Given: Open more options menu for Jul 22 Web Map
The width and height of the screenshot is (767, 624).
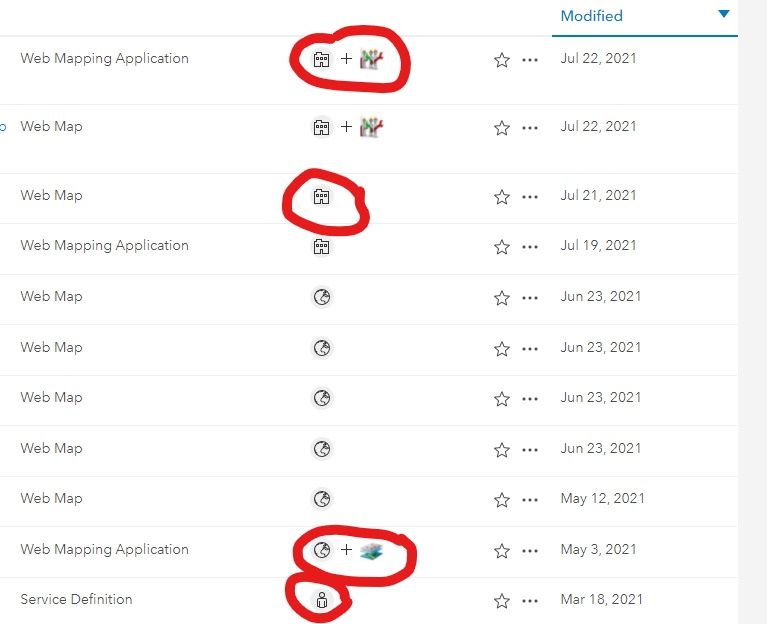Looking at the screenshot, I should [530, 128].
